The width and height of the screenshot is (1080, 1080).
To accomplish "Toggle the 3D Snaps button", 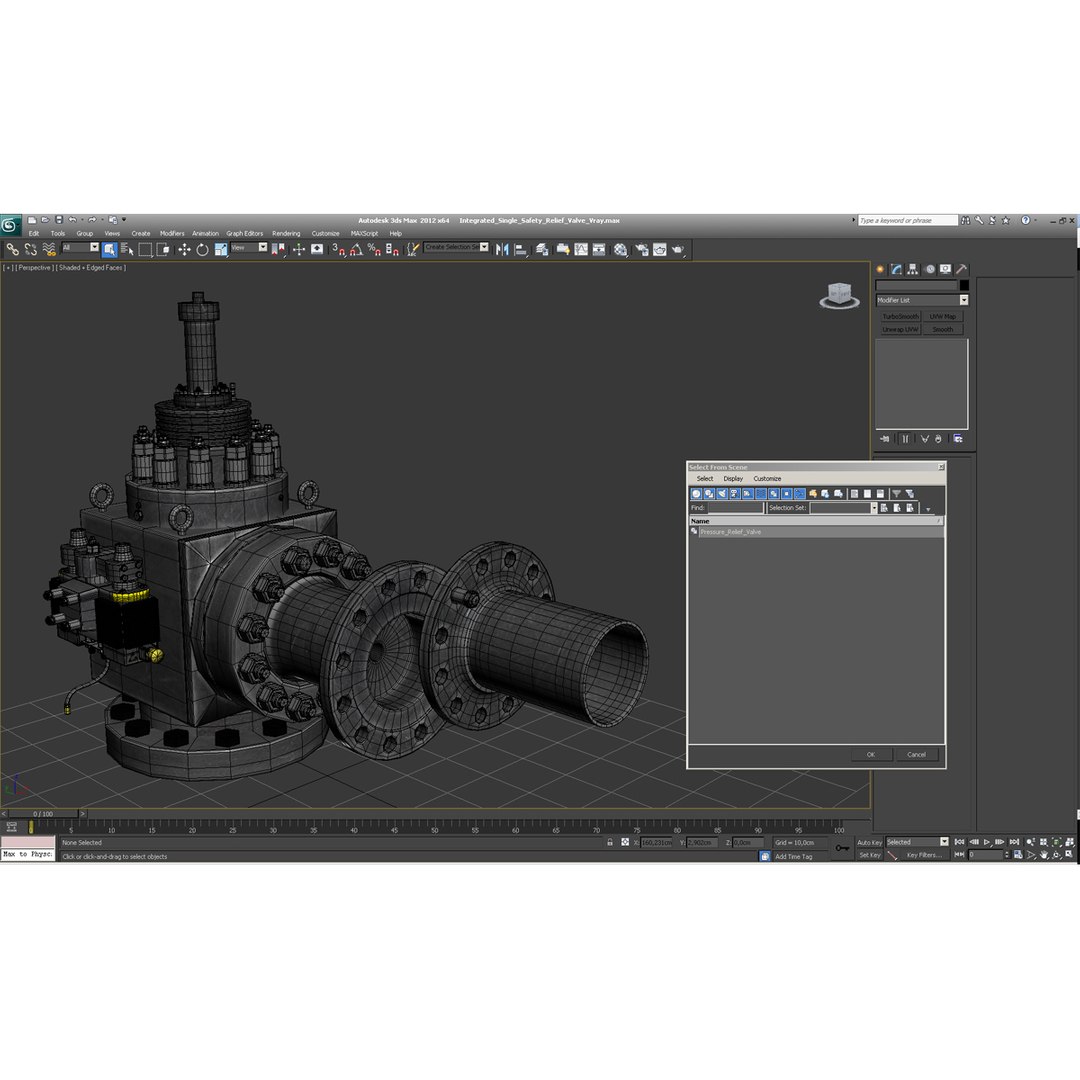I will click(x=338, y=249).
